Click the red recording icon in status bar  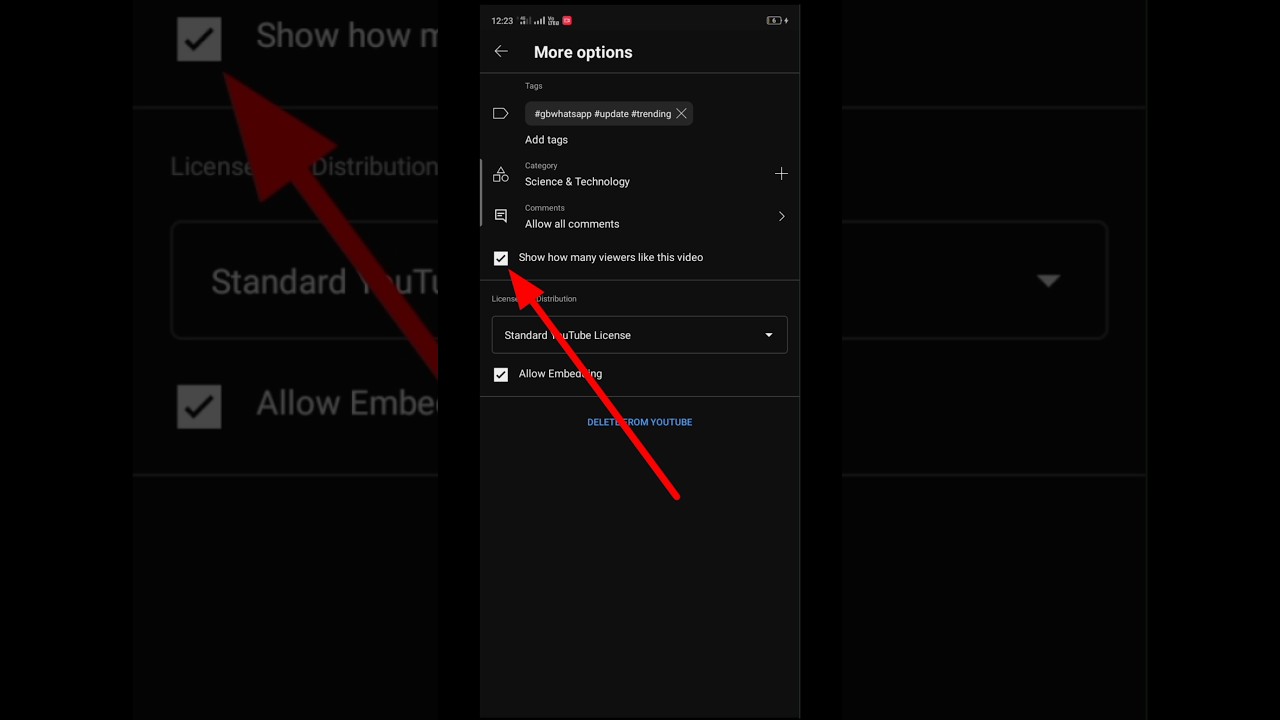[x=567, y=20]
